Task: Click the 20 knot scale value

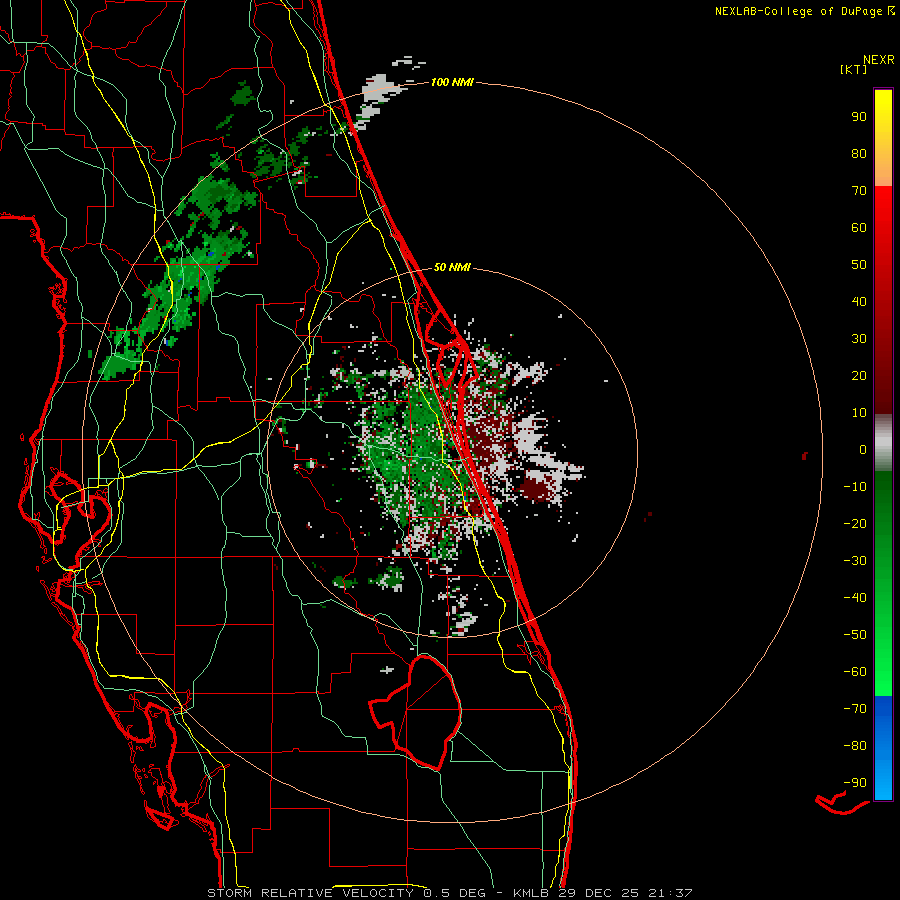Action: (x=859, y=376)
